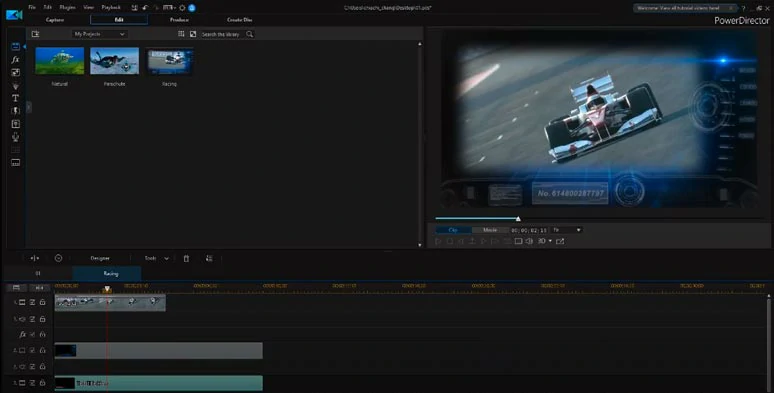Open the Particle Room icon
The width and height of the screenshot is (774, 393).
[x=15, y=85]
